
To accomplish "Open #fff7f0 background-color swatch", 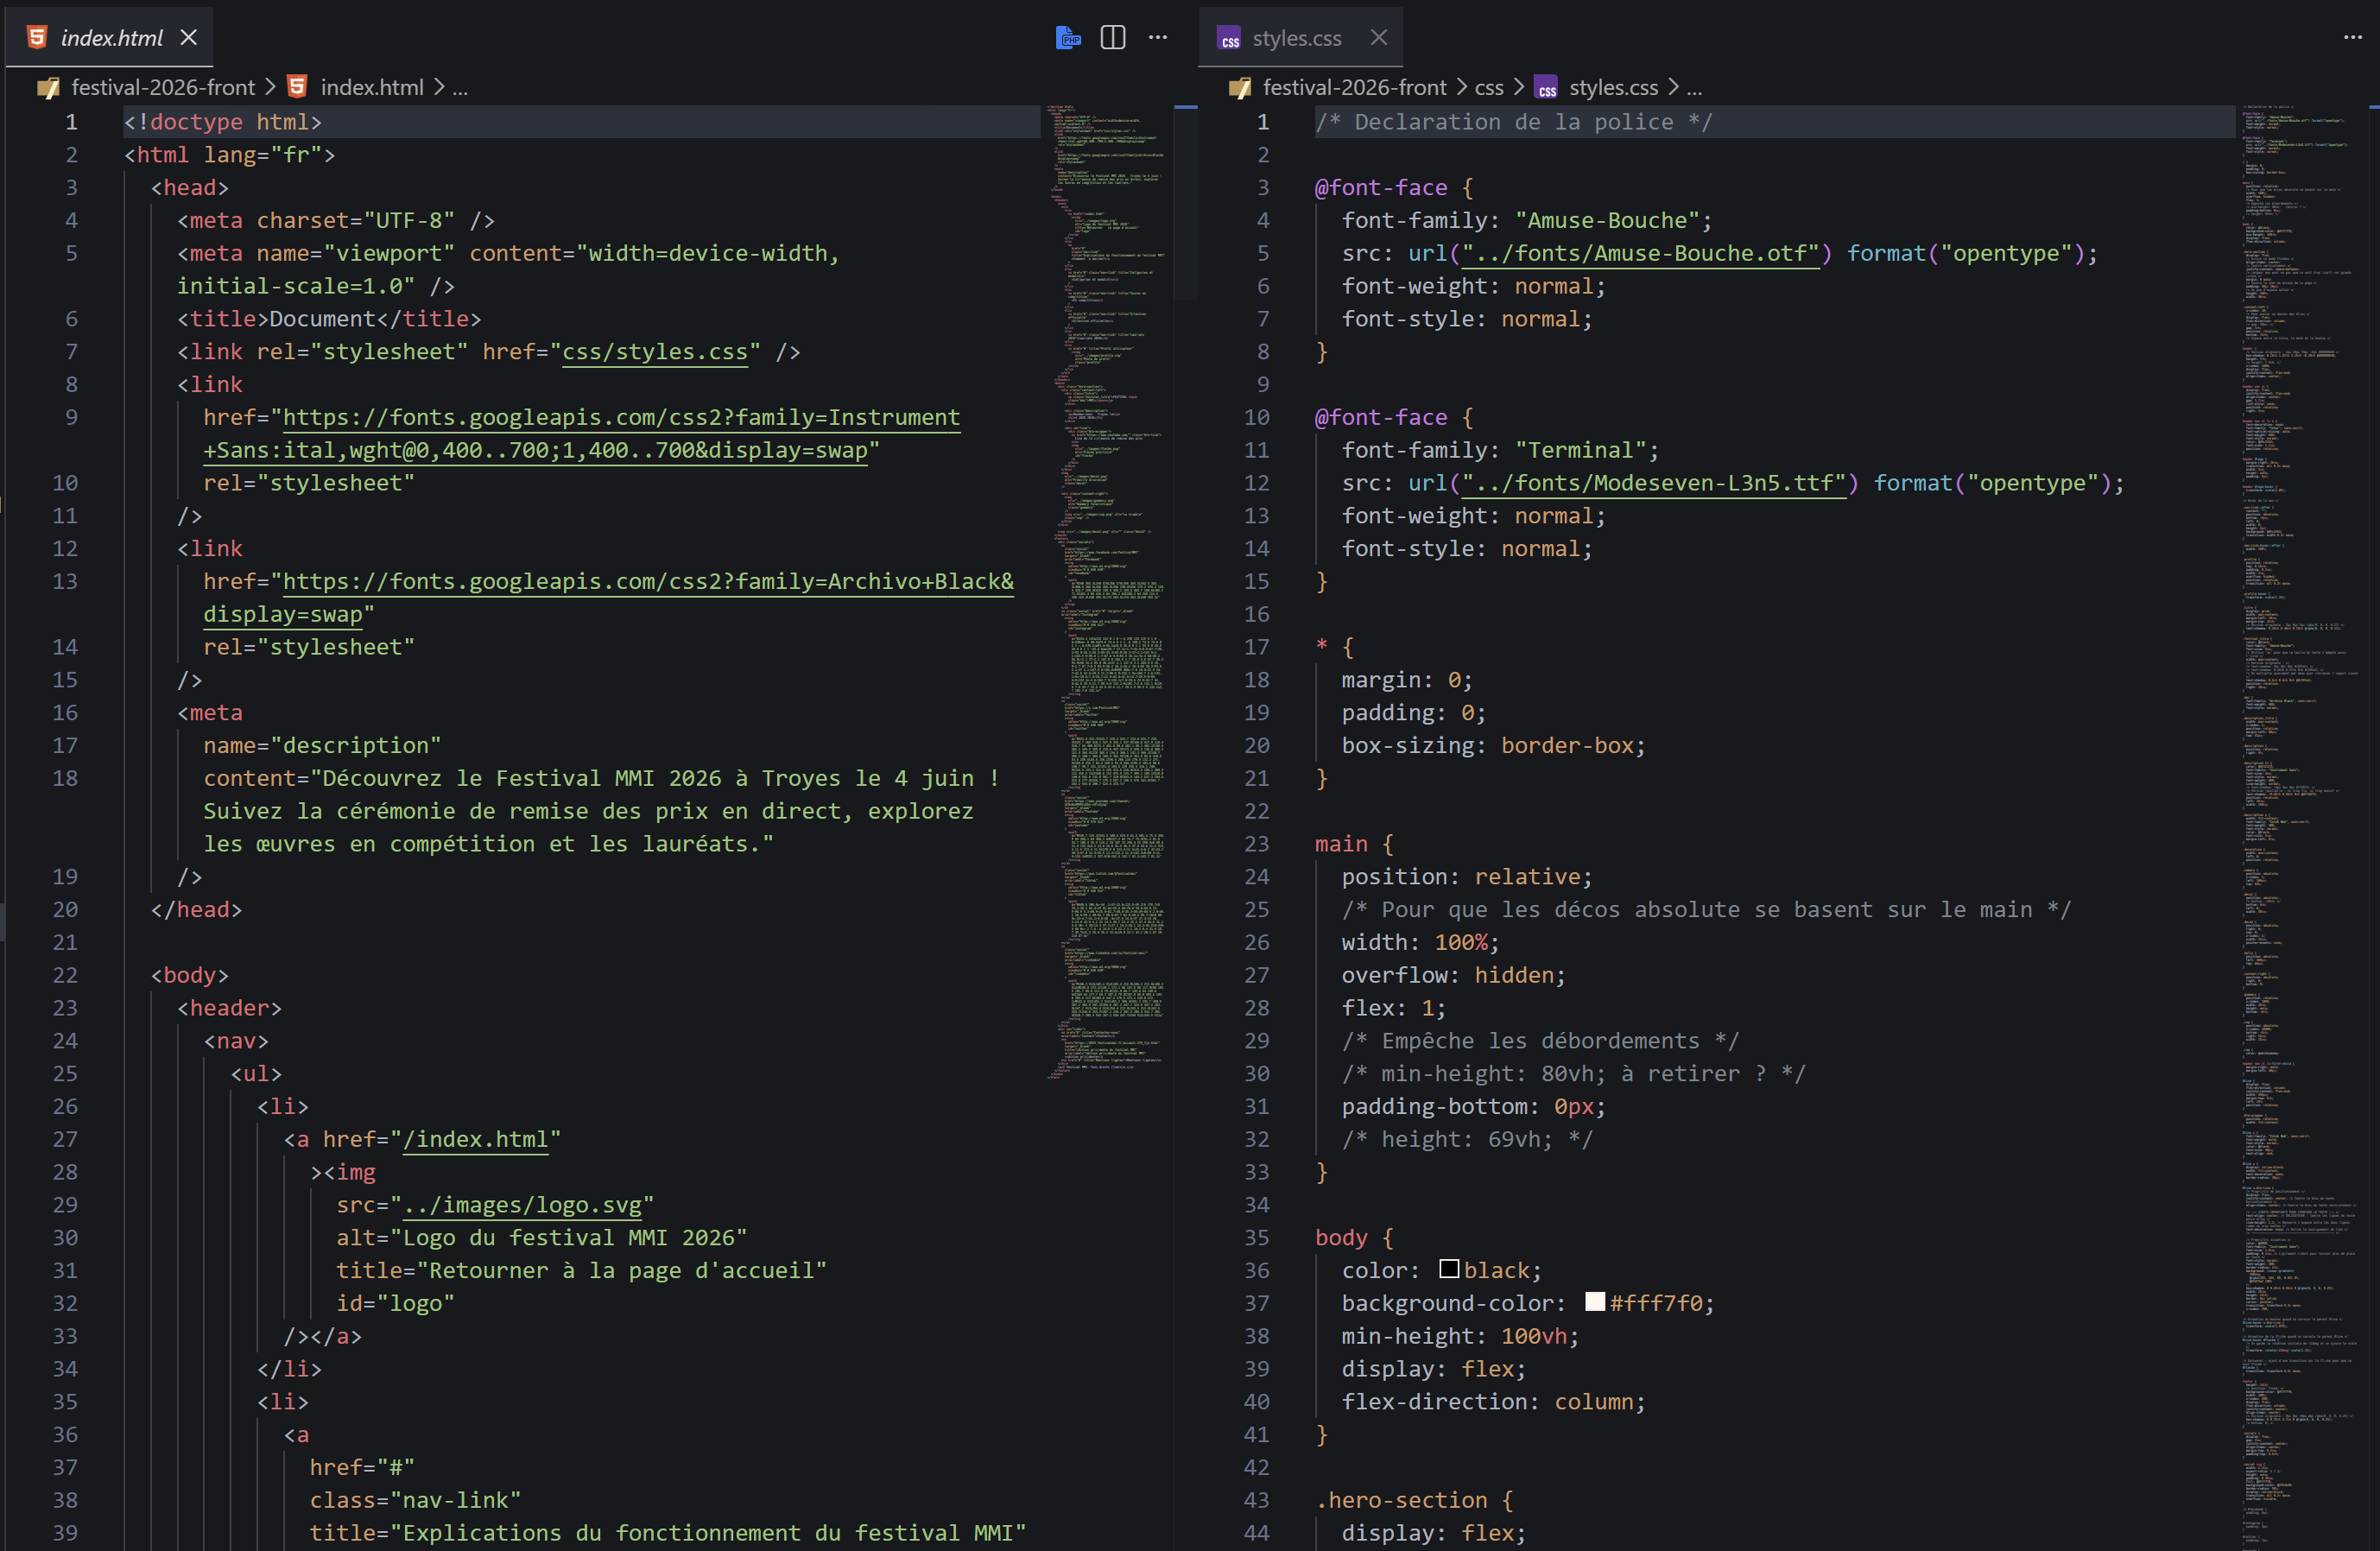I will 1595,1302.
